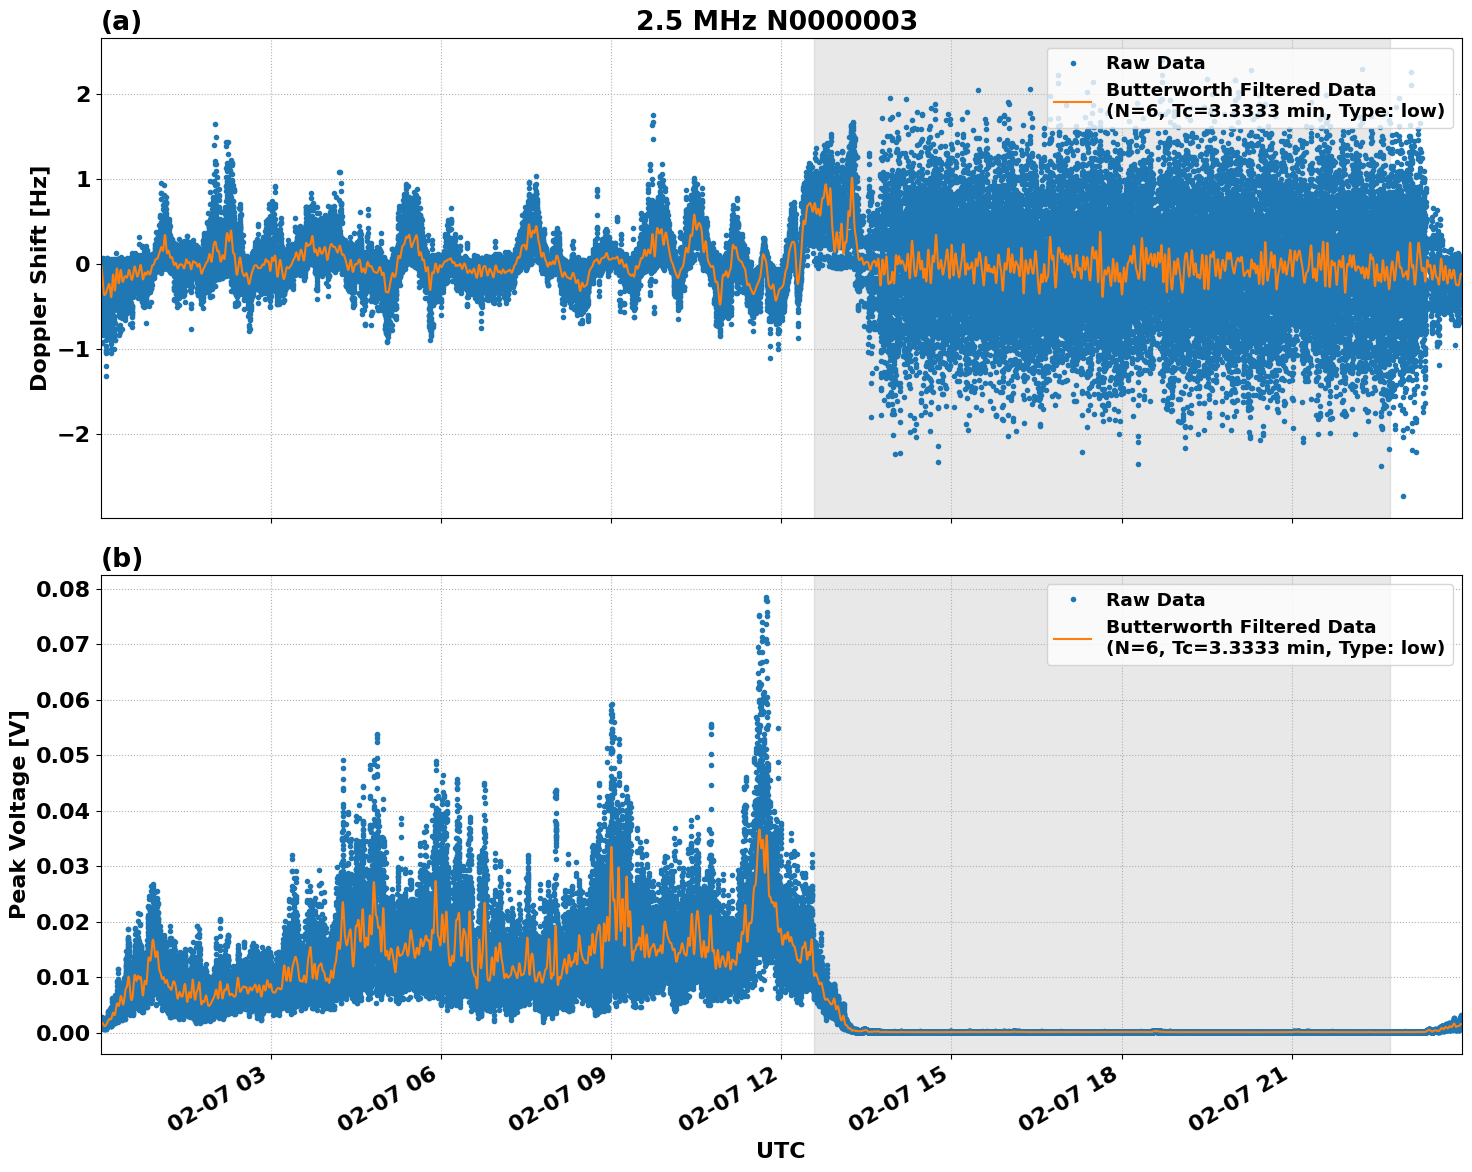The height and width of the screenshot is (1172, 1472).
Task: Click the blue Raw Data marker in top legend
Action: point(1073,63)
